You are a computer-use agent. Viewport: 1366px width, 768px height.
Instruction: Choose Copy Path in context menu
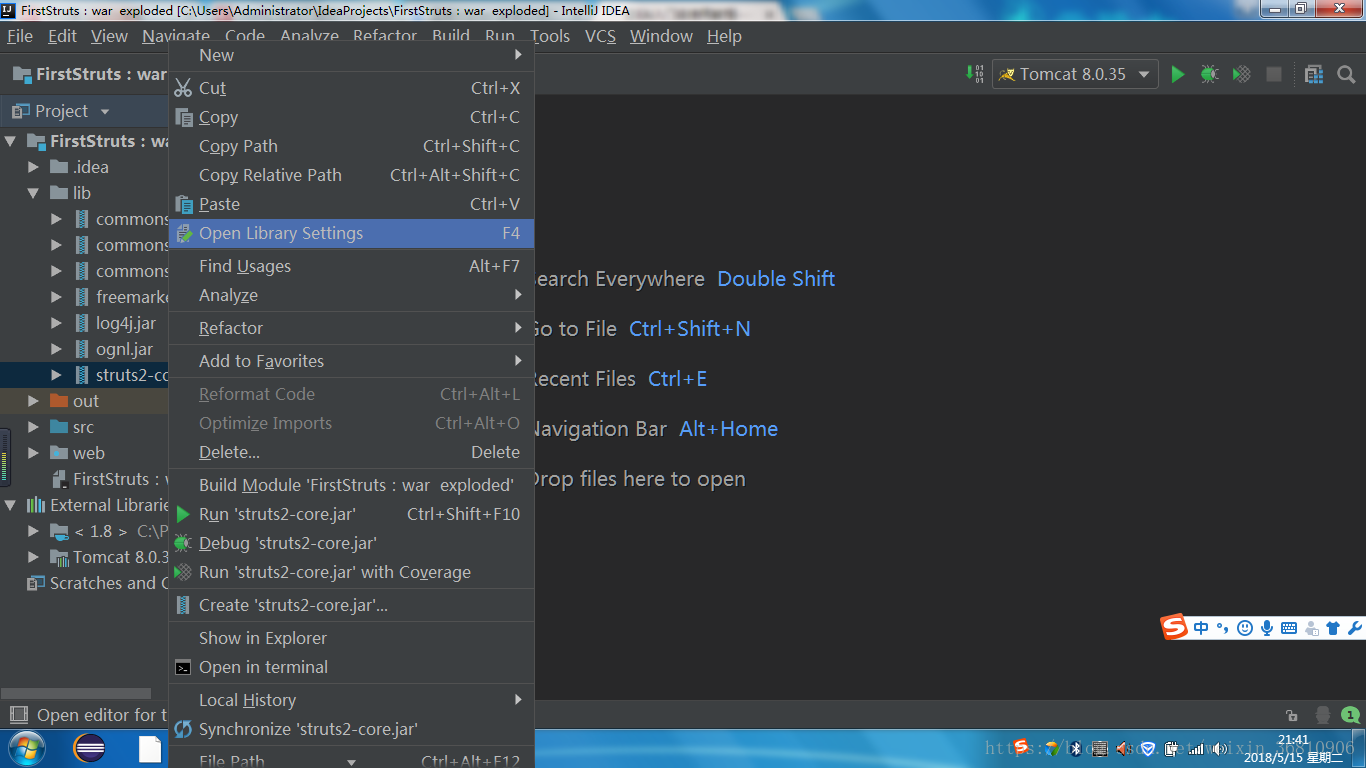click(x=351, y=146)
